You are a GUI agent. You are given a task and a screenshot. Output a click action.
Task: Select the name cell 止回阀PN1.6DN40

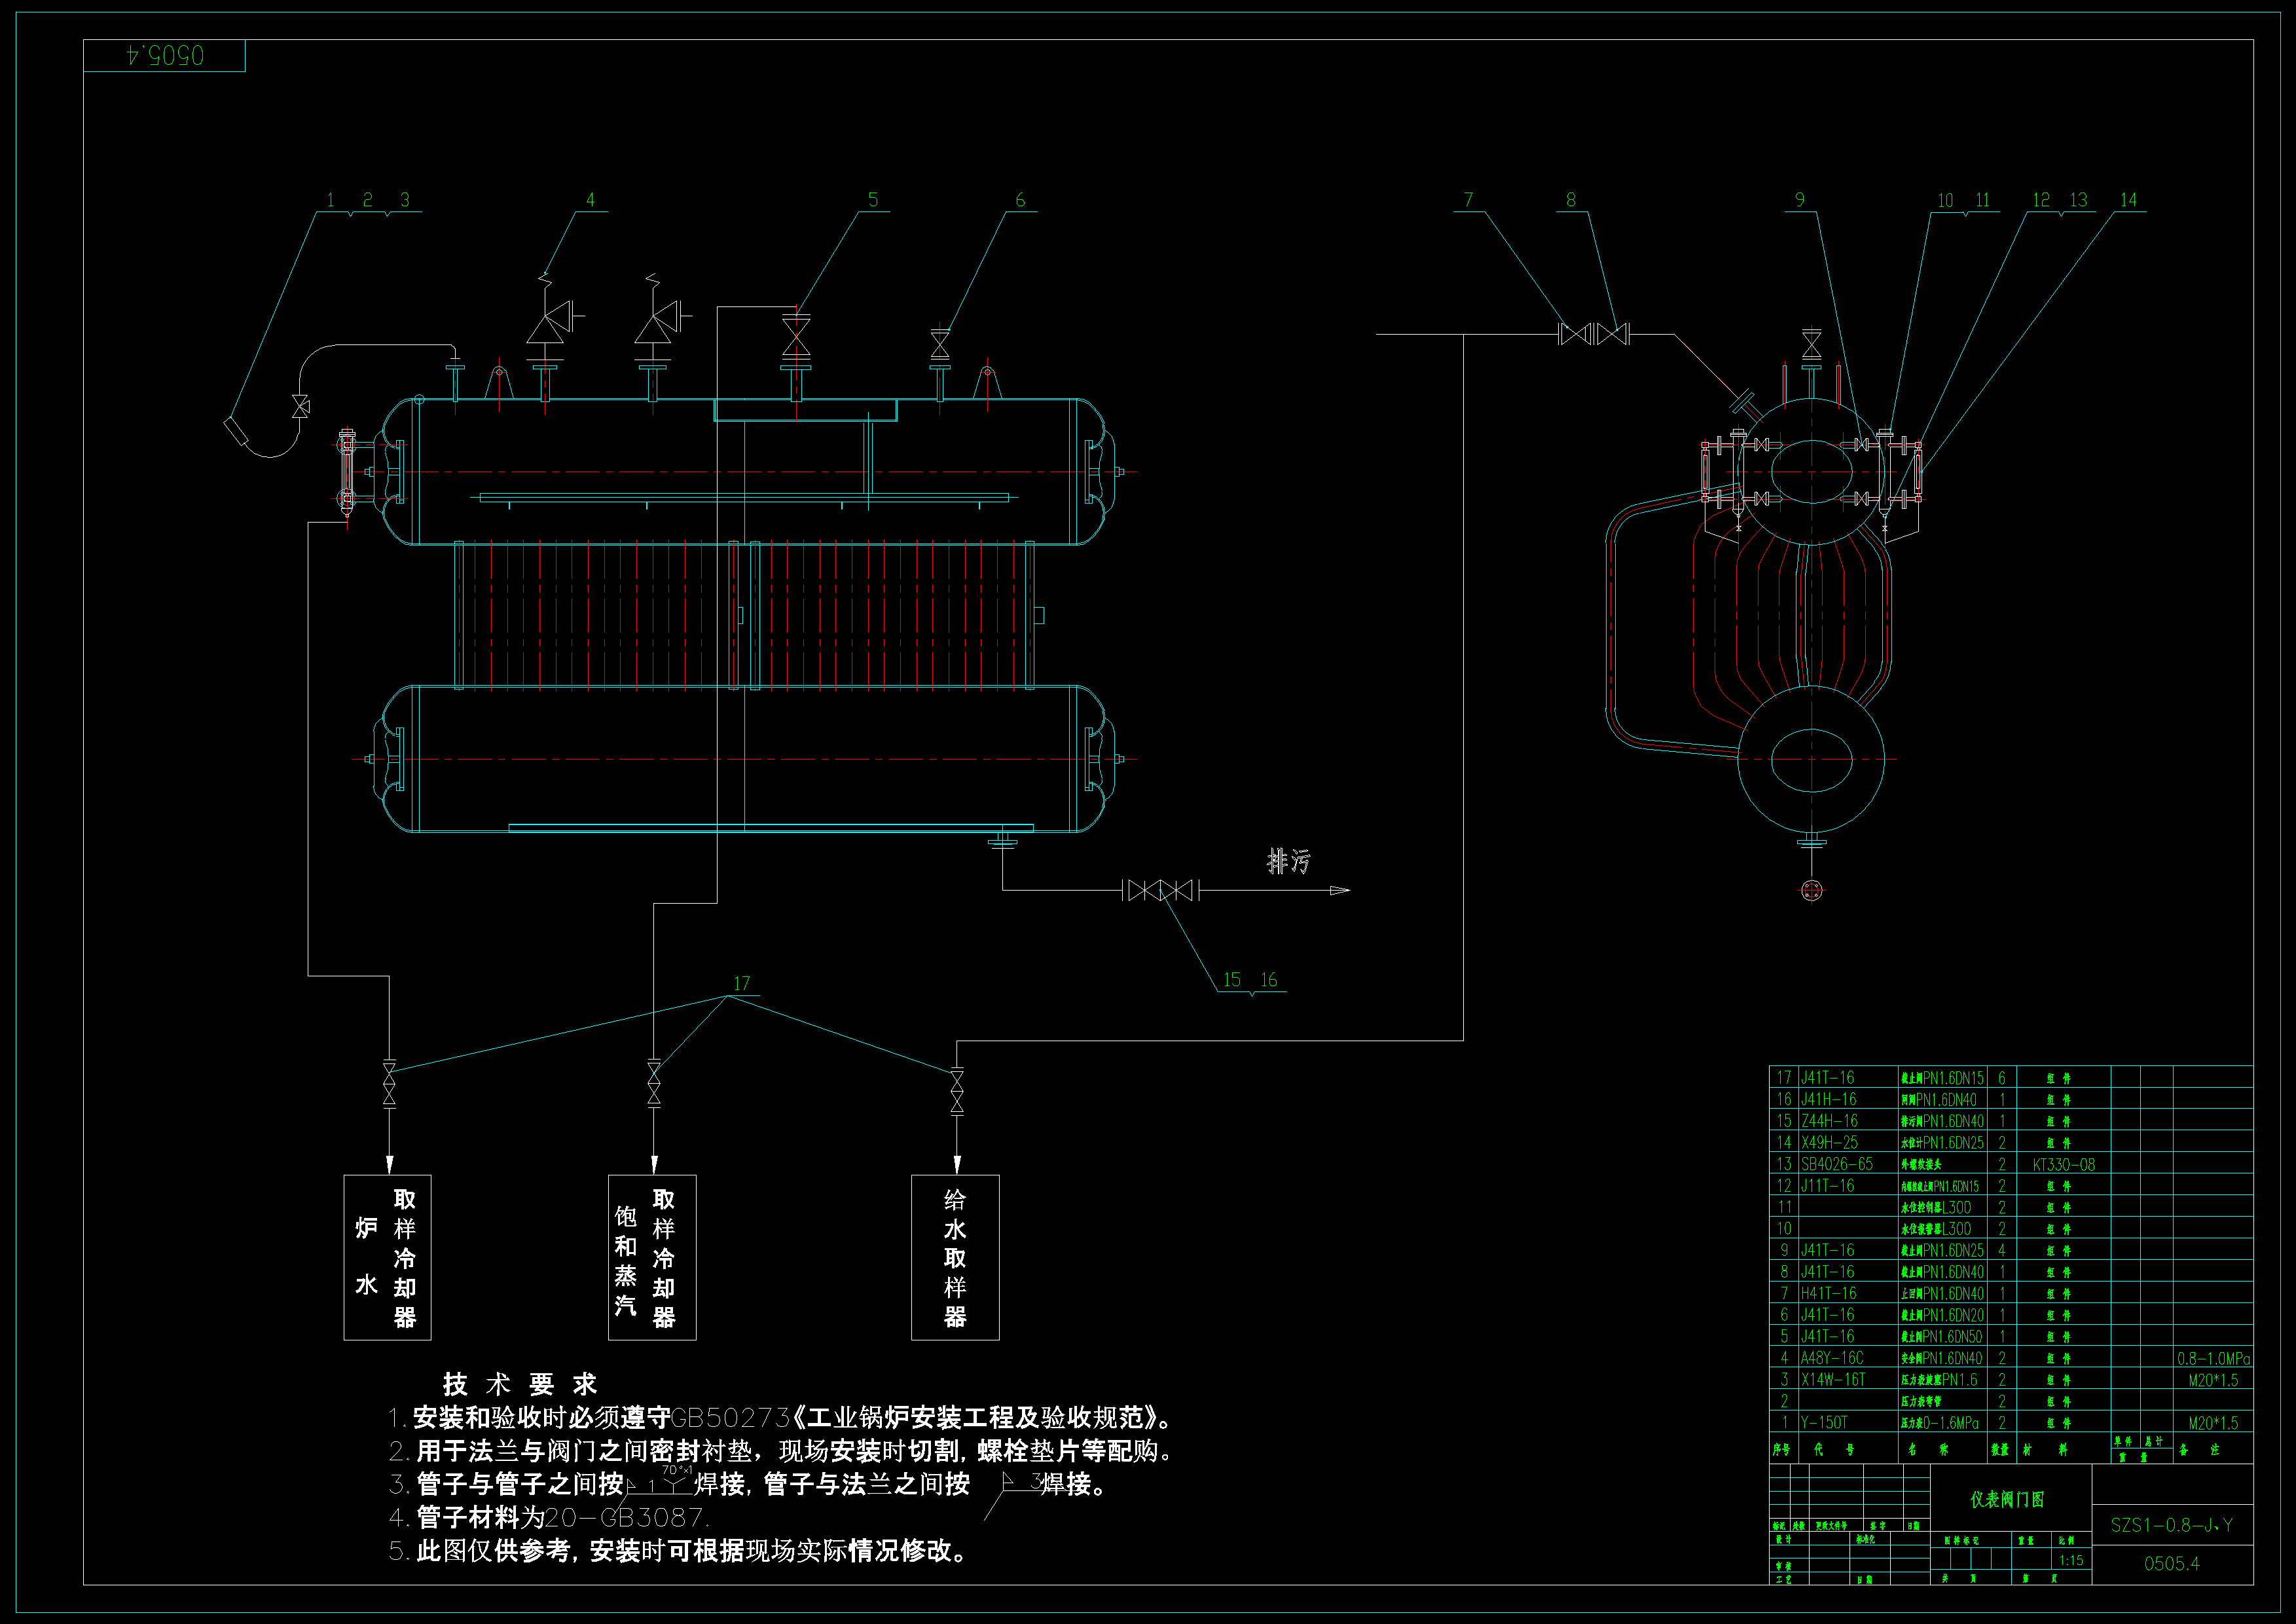point(1942,1293)
